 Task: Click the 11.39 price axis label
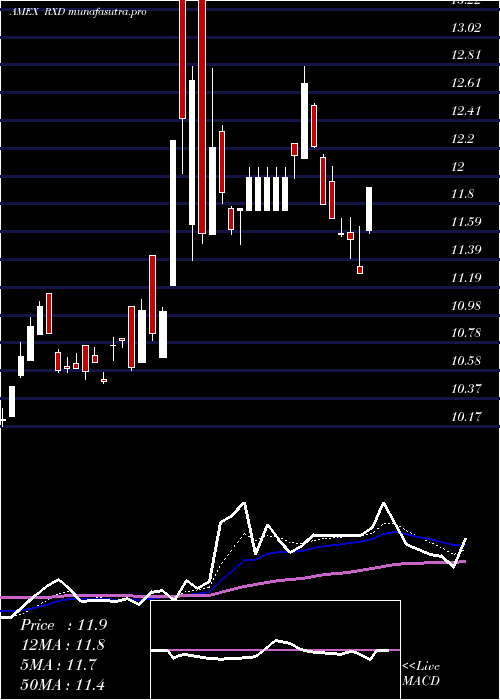coord(466,250)
